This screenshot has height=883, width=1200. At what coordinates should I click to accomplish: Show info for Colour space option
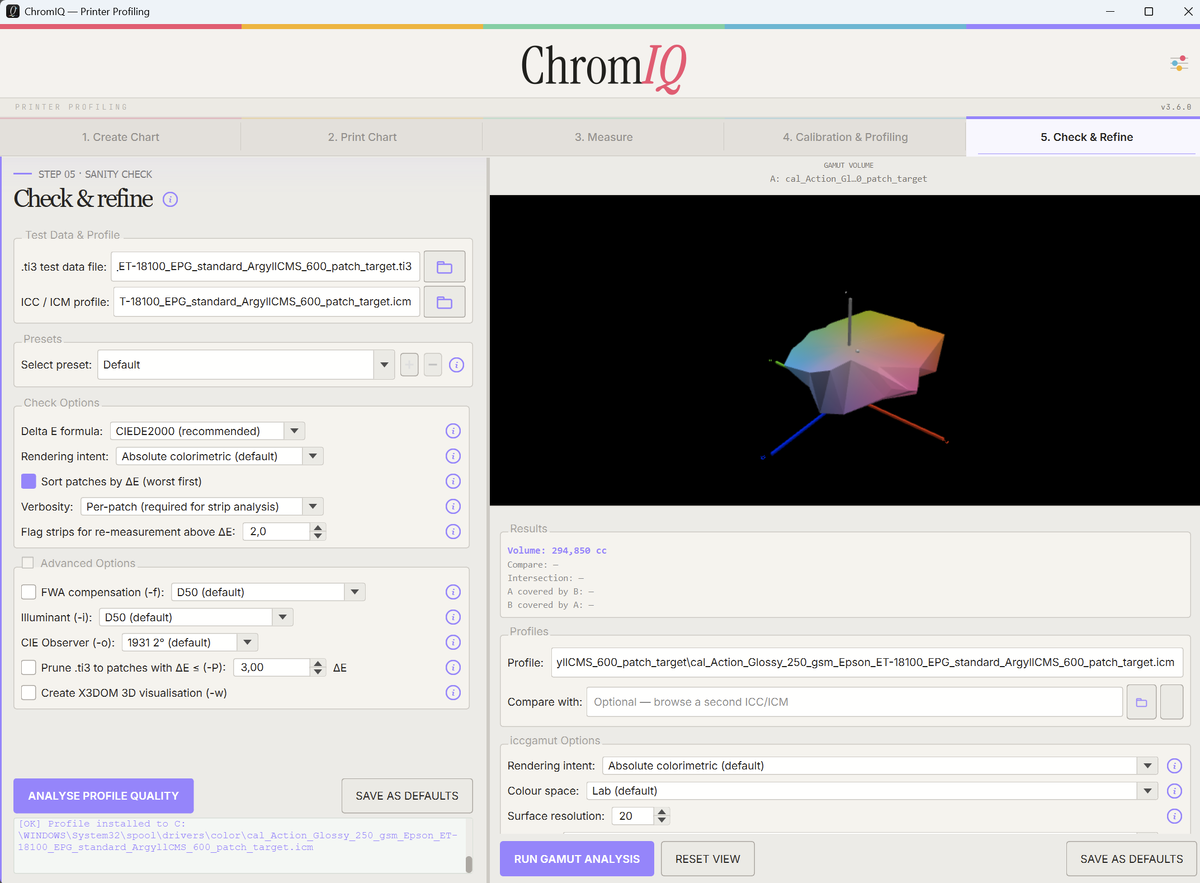(x=1174, y=791)
